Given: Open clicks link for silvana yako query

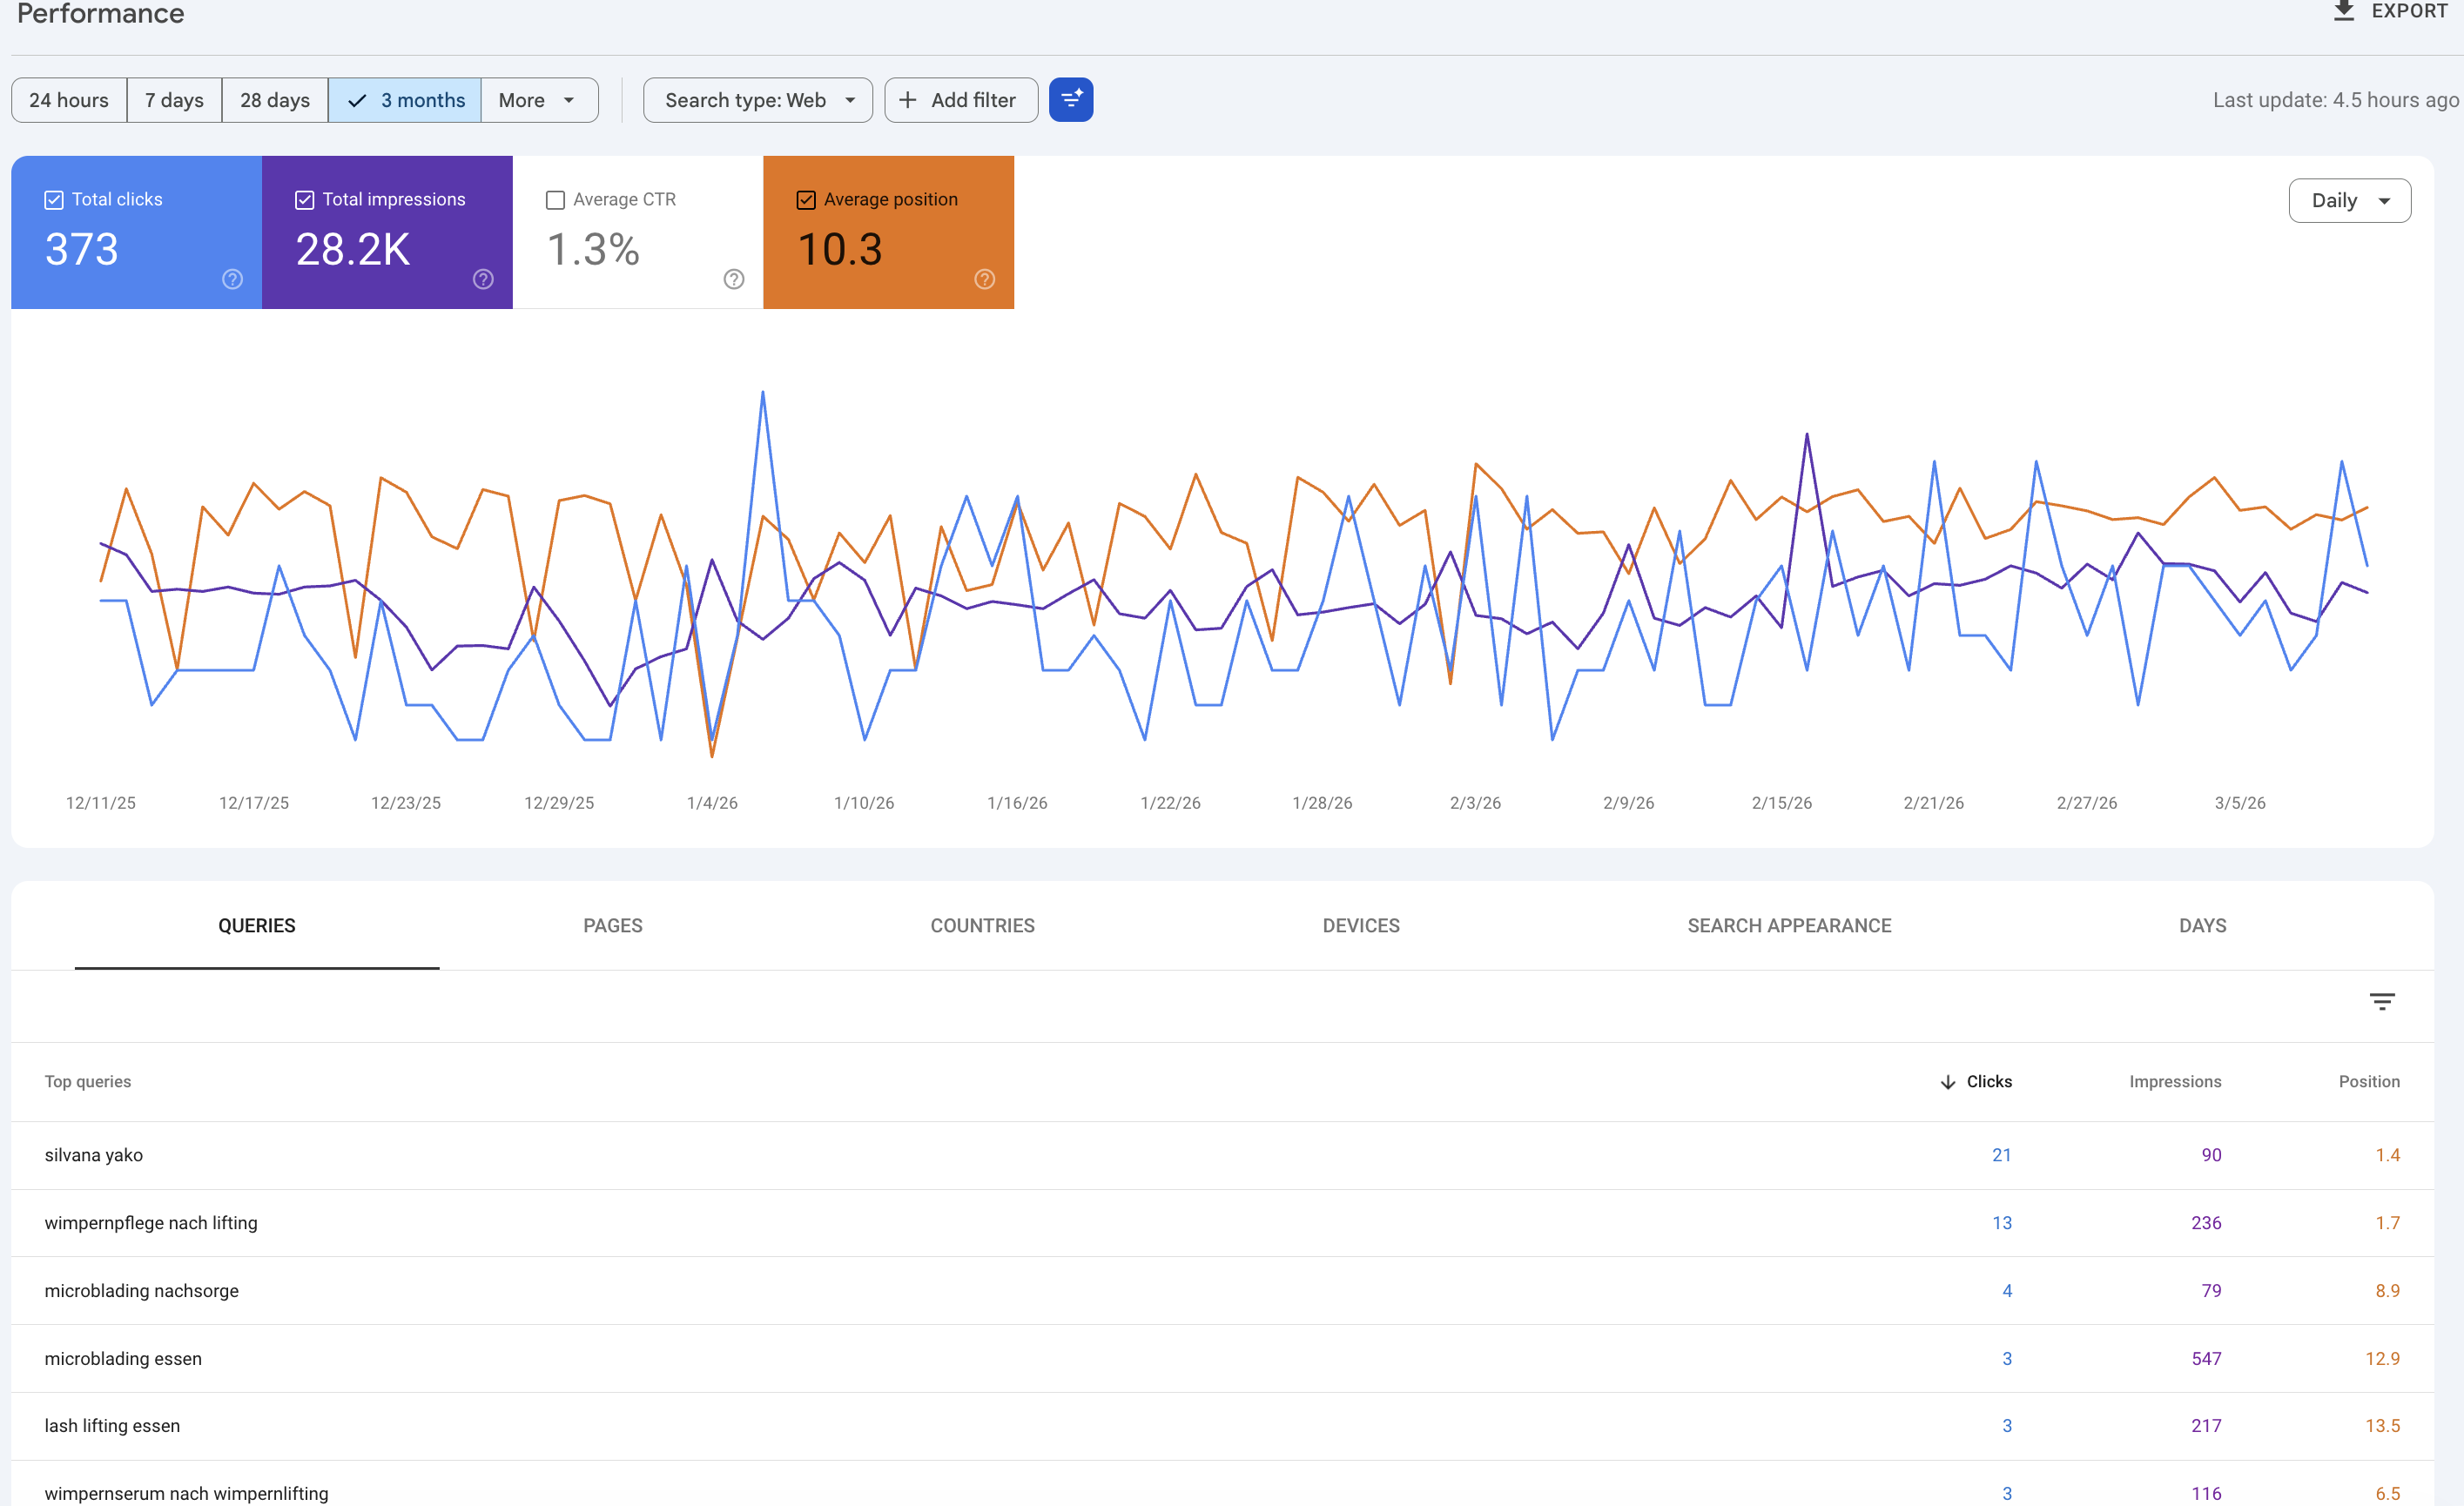Looking at the screenshot, I should [x=2001, y=1154].
